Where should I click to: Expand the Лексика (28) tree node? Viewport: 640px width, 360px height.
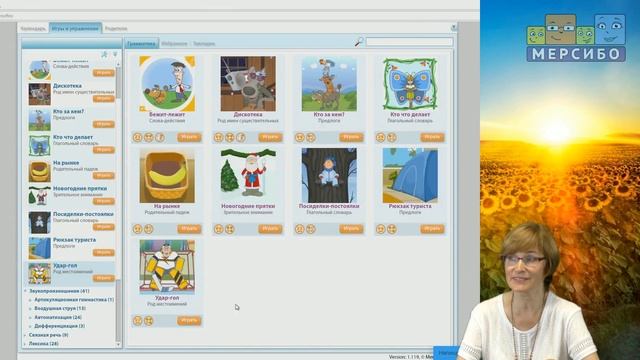pyautogui.click(x=25, y=344)
